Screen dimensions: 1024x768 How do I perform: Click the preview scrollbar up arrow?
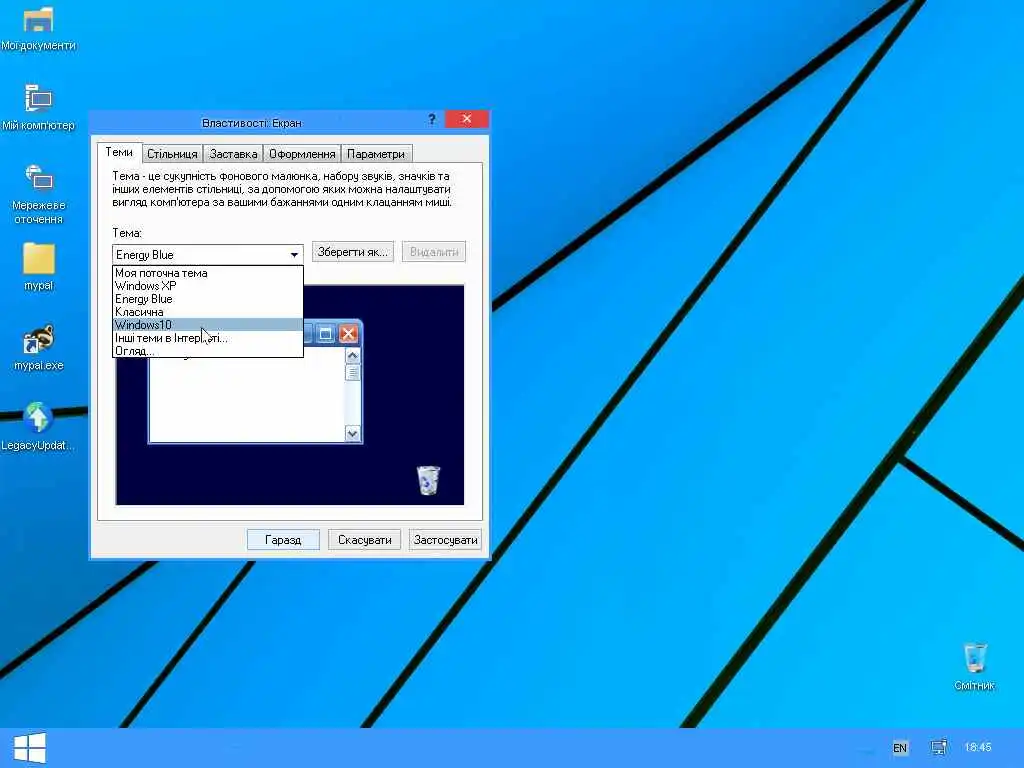tap(353, 356)
